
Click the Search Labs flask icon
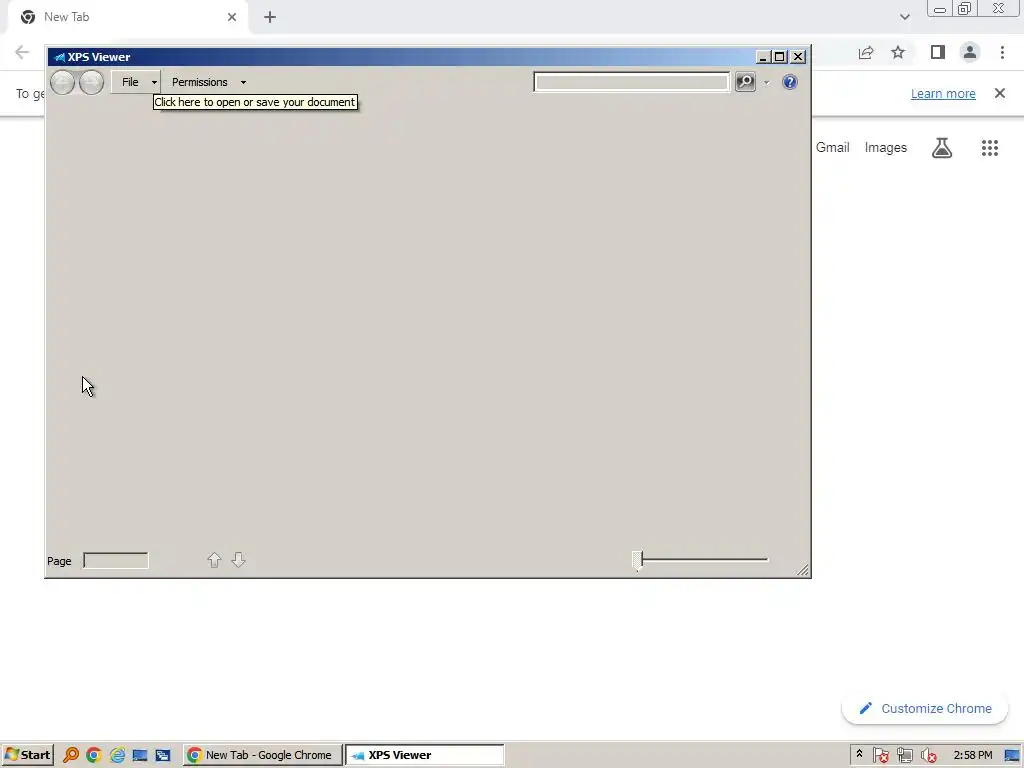[x=942, y=148]
